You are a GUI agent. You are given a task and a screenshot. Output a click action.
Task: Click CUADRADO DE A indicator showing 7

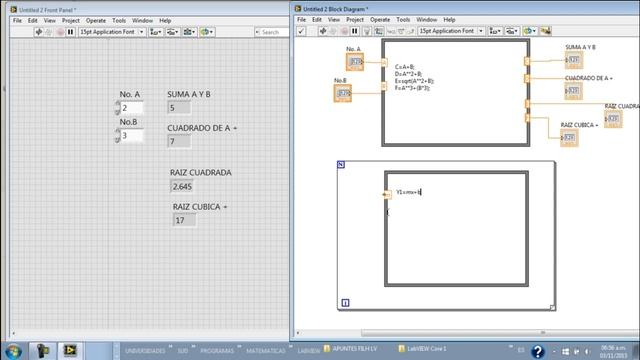click(x=179, y=142)
